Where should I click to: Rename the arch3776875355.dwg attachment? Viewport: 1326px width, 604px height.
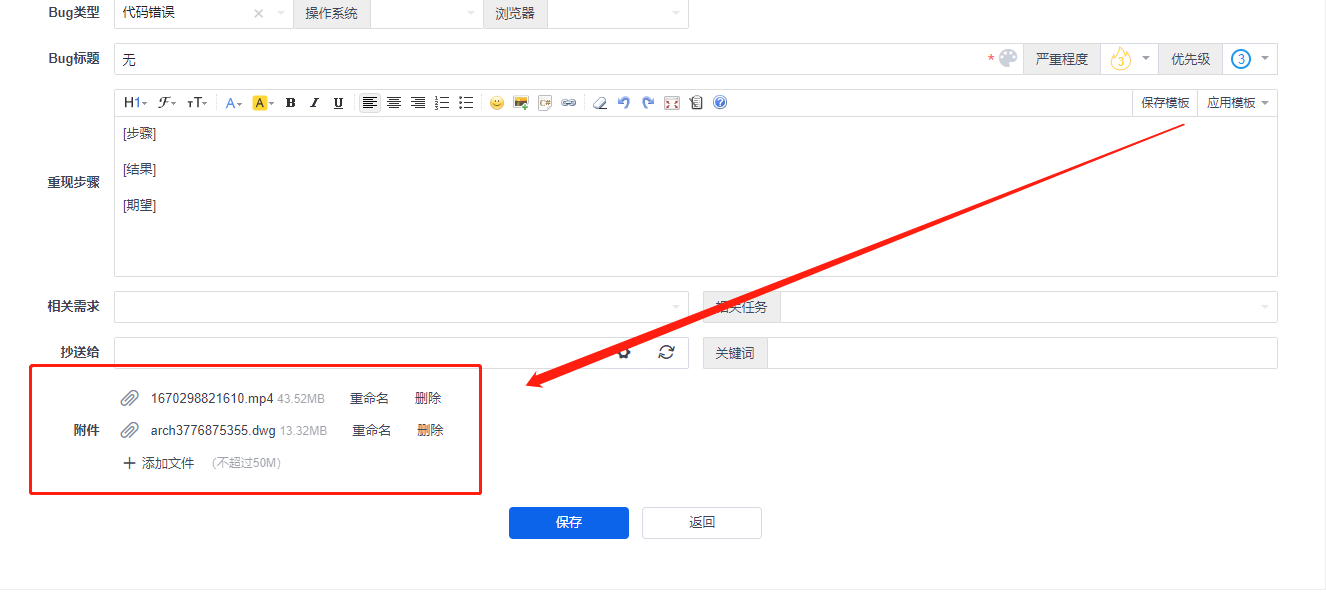(x=371, y=431)
